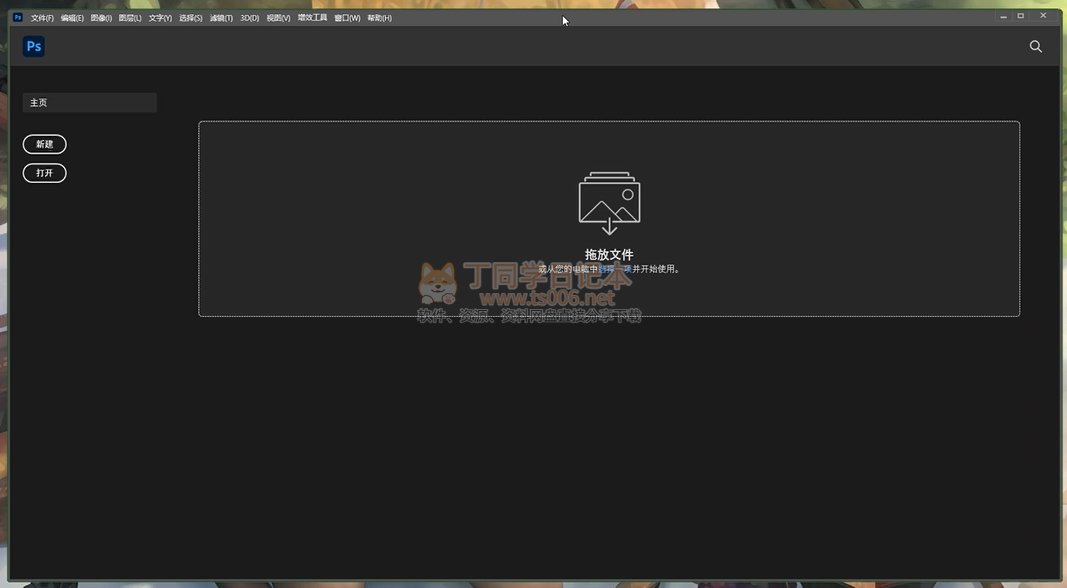Select the 主页 home tab
Screen dimensions: 1067x588
tap(90, 103)
